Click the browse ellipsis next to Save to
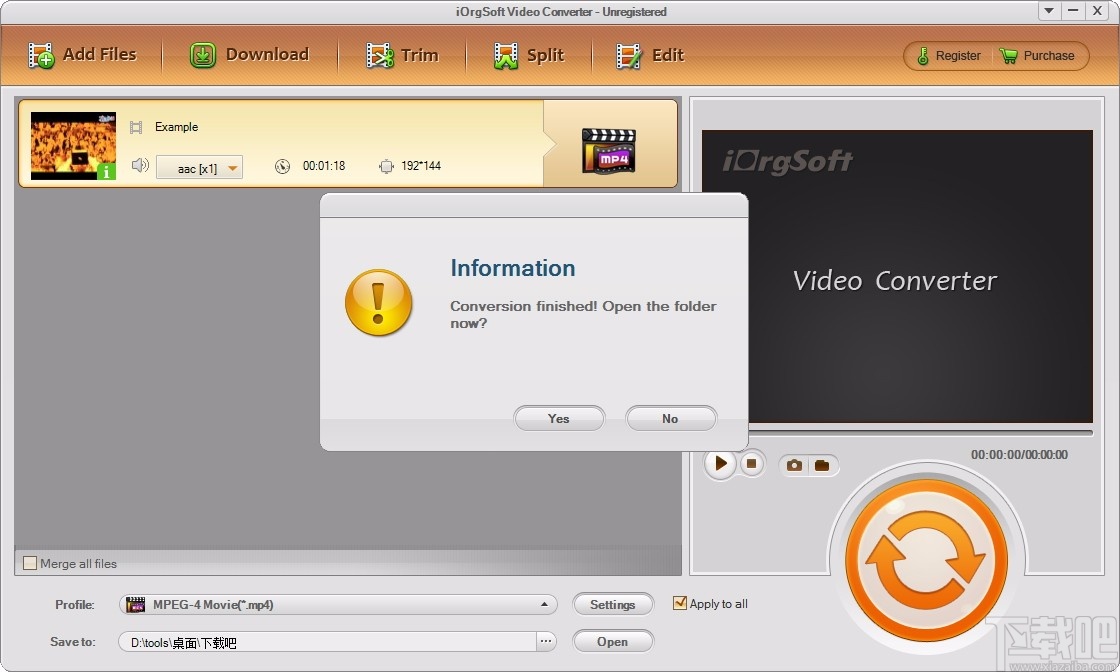The height and width of the screenshot is (672, 1120). point(545,641)
